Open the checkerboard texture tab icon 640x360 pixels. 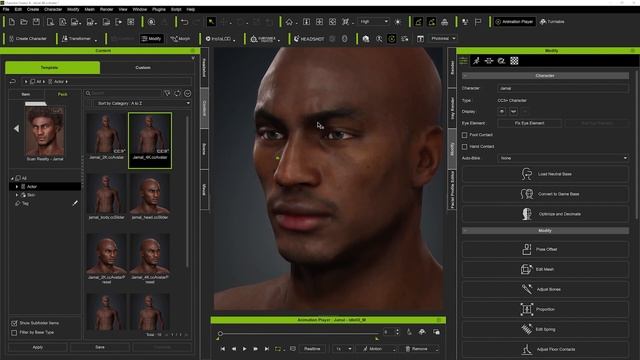click(514, 61)
